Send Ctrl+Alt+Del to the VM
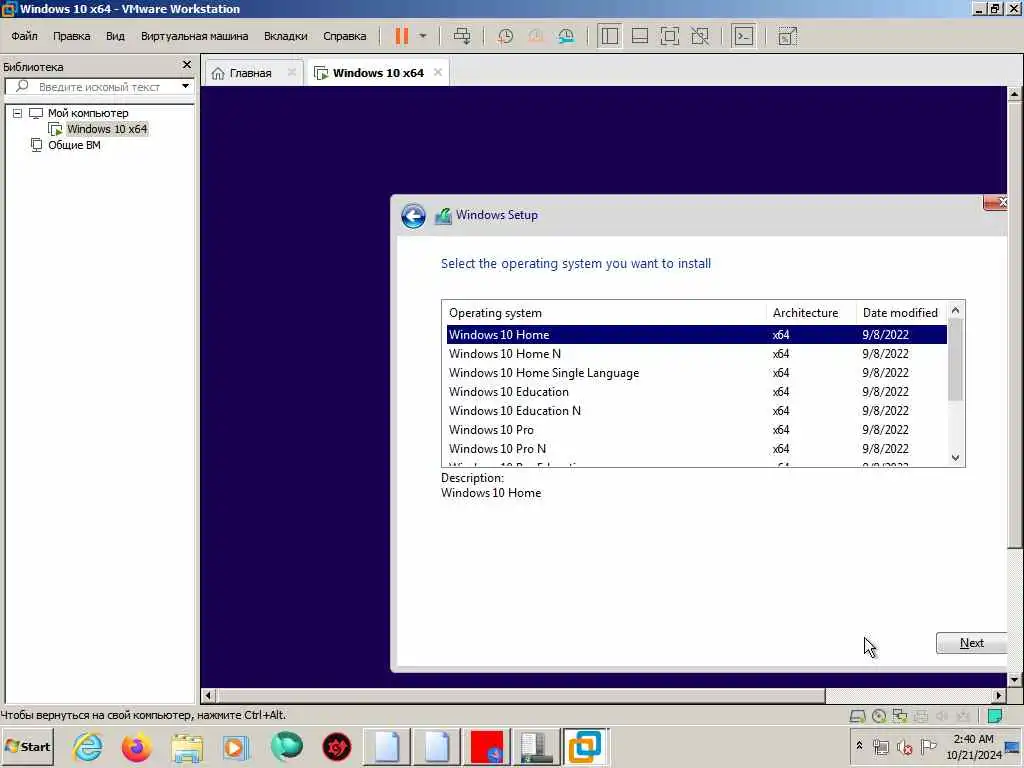The width and height of the screenshot is (1024, 768). tap(462, 36)
